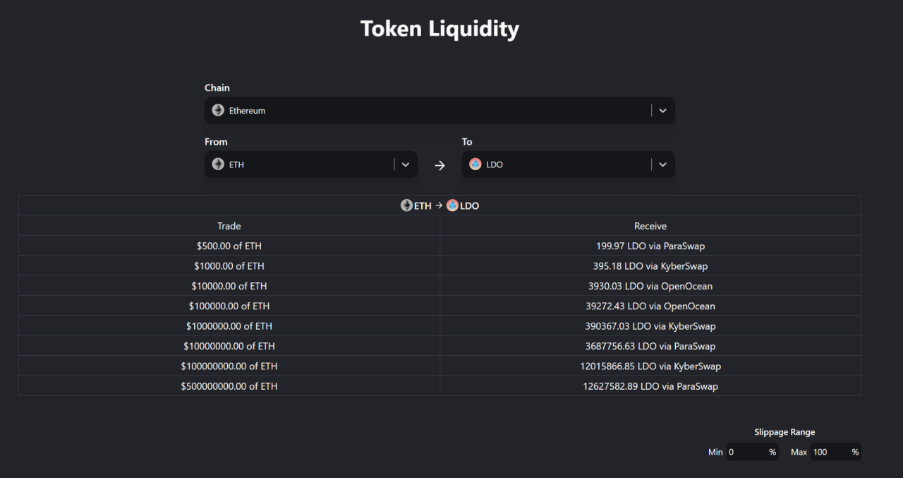Click LDO icon in table header row
Viewport: 903px width, 478px height.
coord(453,205)
